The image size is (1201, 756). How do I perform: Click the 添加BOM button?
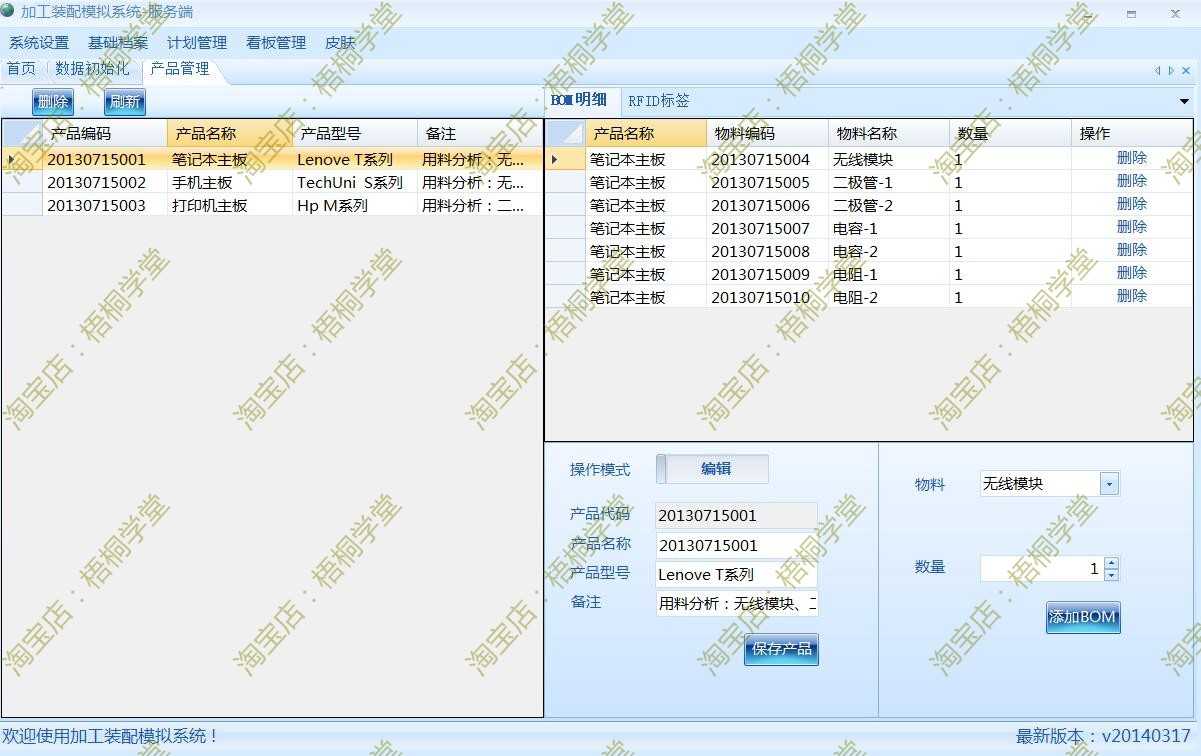(x=1083, y=617)
